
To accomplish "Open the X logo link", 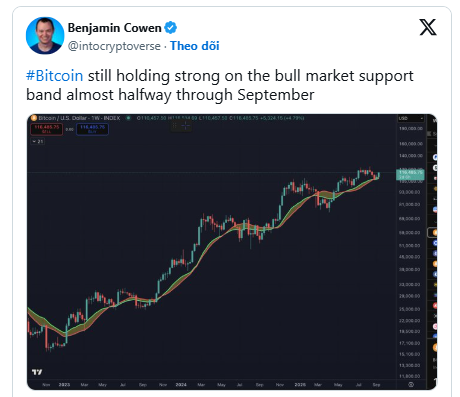I will tap(428, 27).
